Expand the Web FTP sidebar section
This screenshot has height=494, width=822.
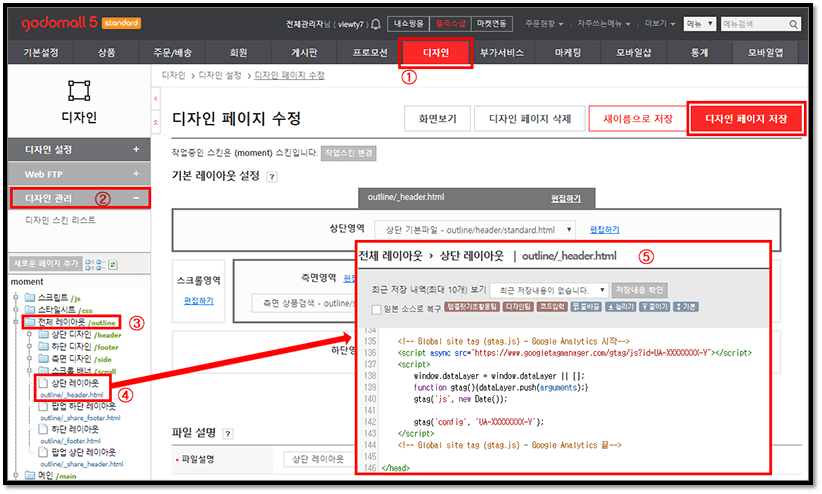[x=79, y=174]
